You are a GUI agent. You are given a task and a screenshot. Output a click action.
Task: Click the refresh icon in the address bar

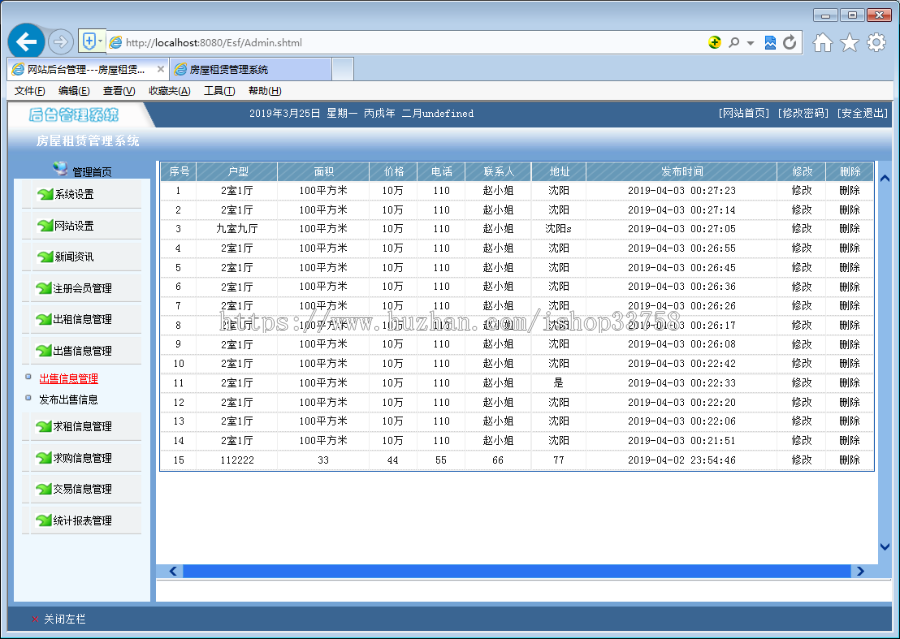click(789, 43)
